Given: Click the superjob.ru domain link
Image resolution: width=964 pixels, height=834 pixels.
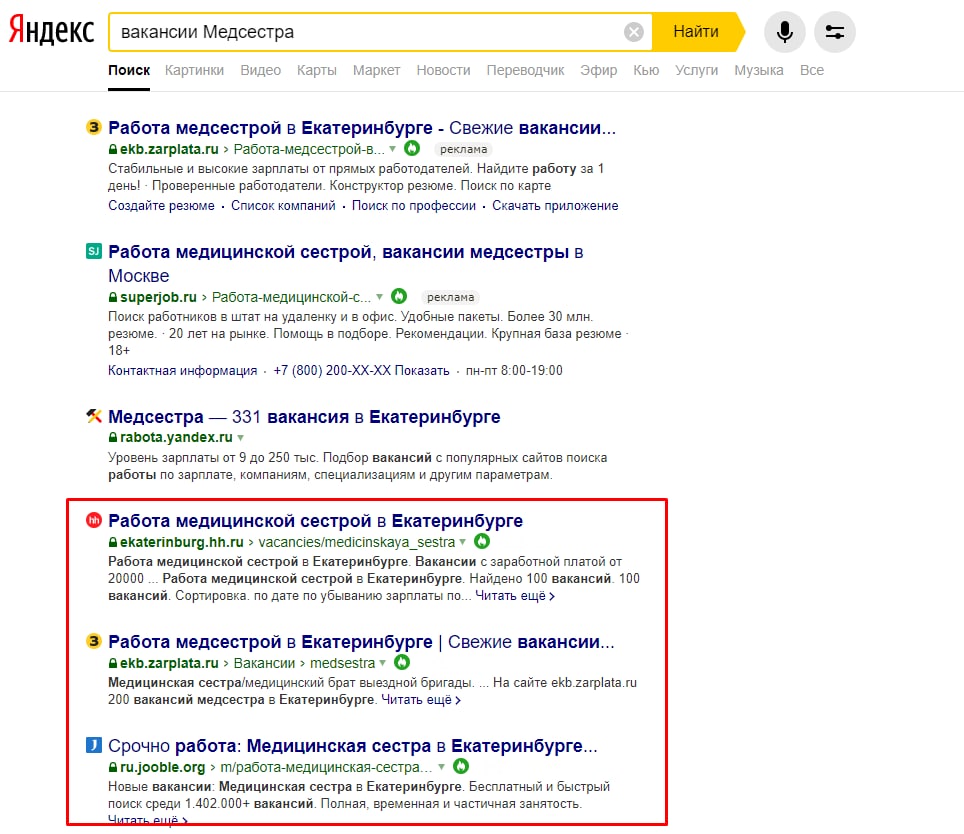Looking at the screenshot, I should pos(158,297).
